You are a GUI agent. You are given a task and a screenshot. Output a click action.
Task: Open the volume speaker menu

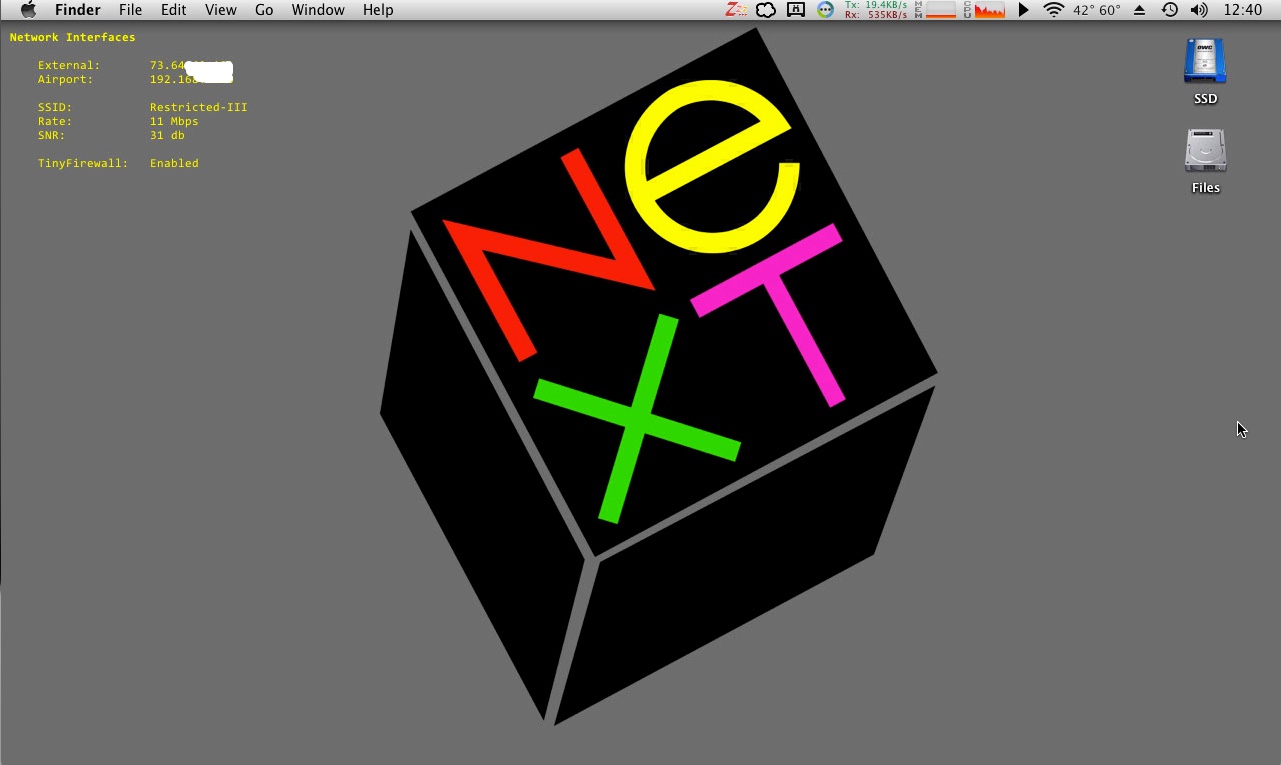pos(1199,10)
